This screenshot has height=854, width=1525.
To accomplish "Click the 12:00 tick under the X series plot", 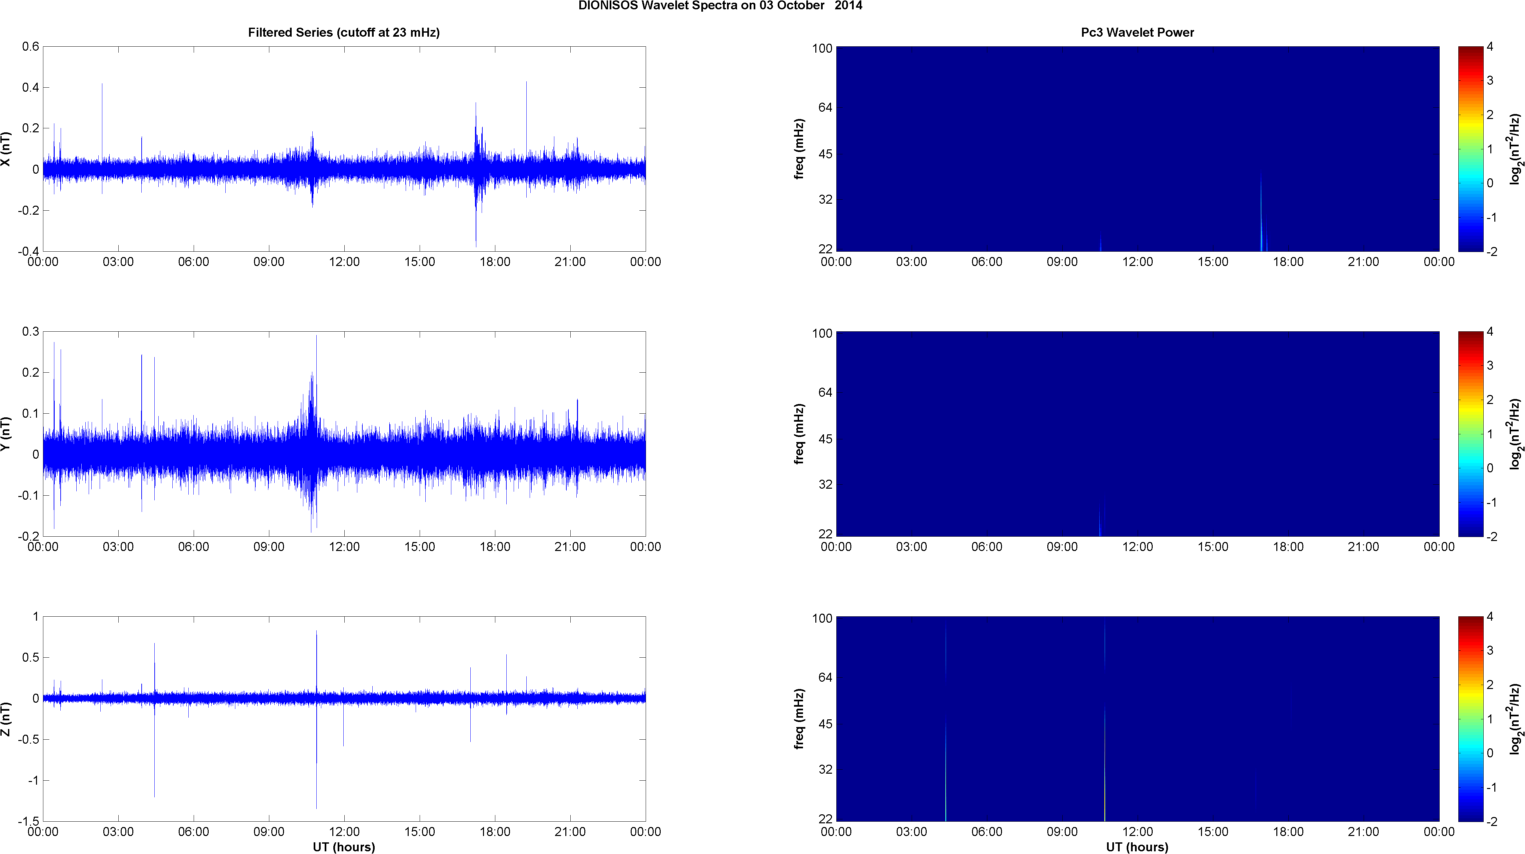I will tap(344, 262).
